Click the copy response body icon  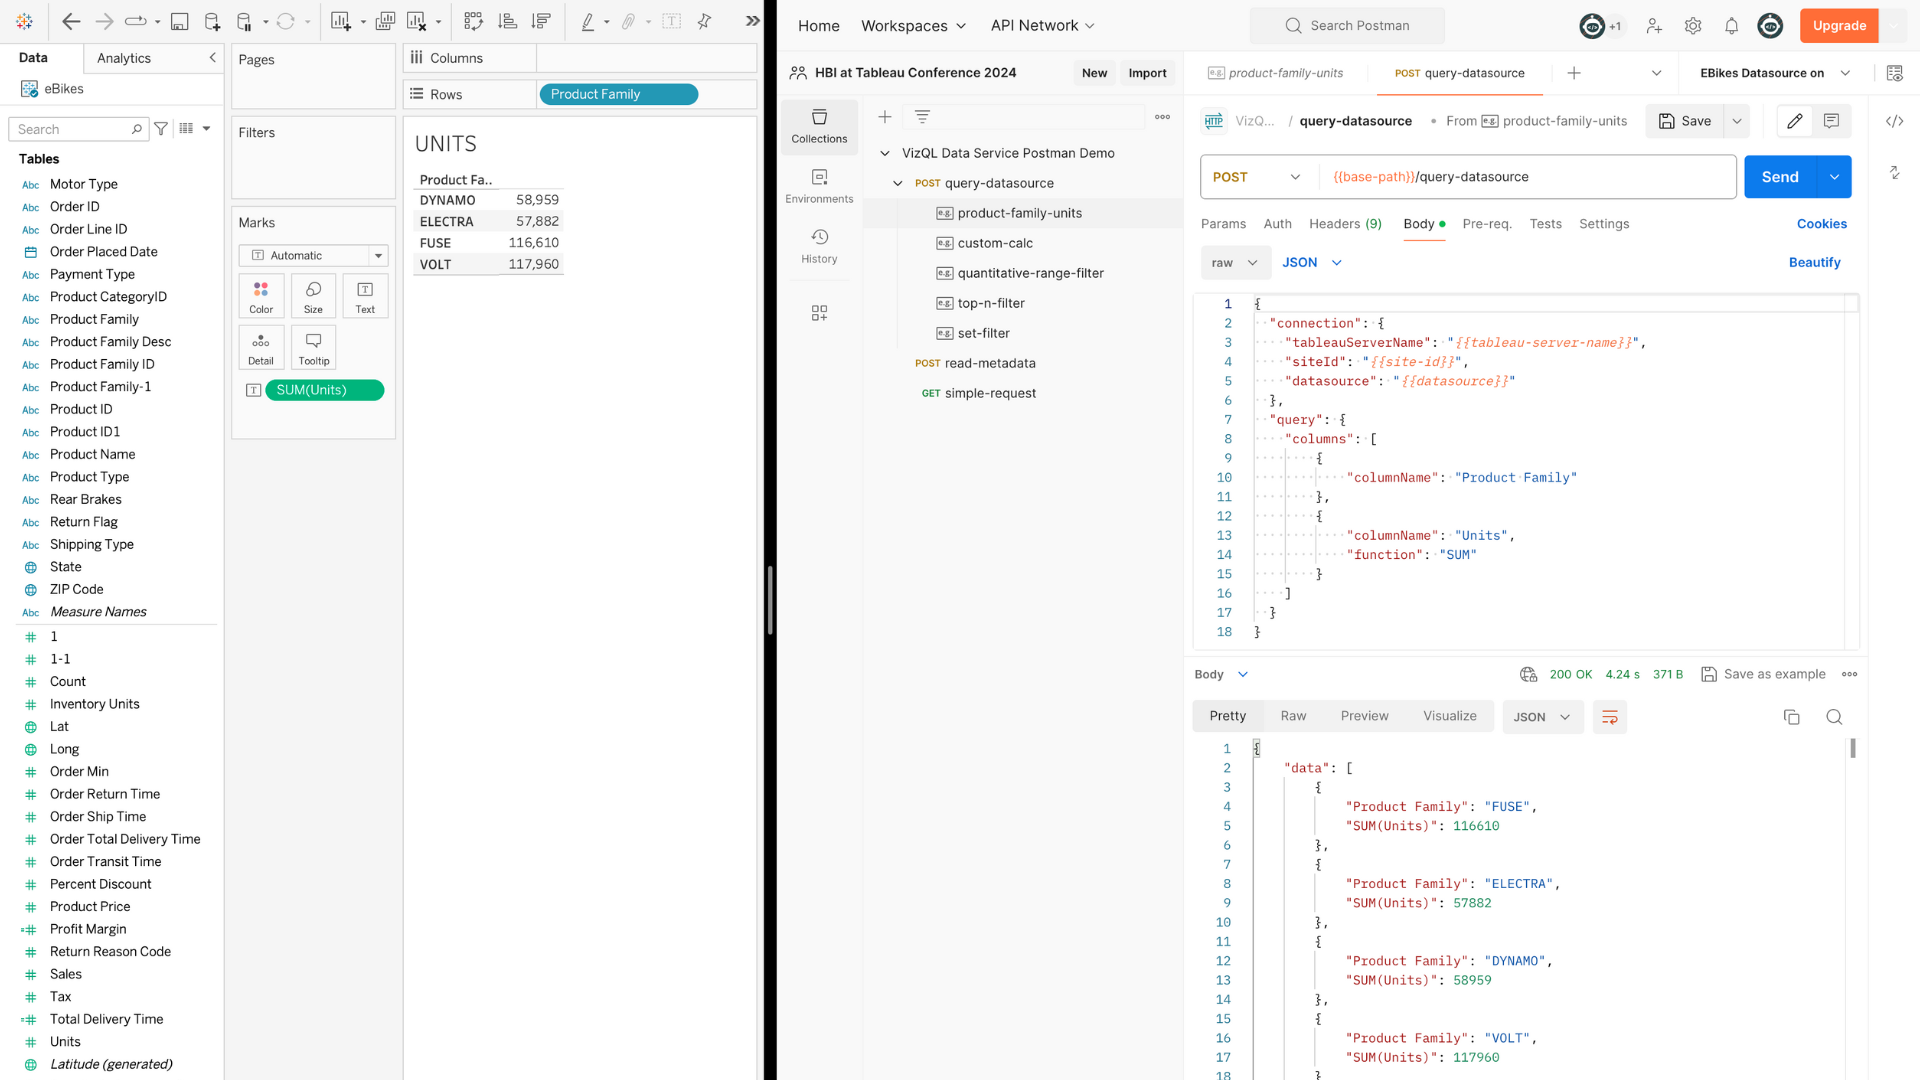pos(1791,717)
